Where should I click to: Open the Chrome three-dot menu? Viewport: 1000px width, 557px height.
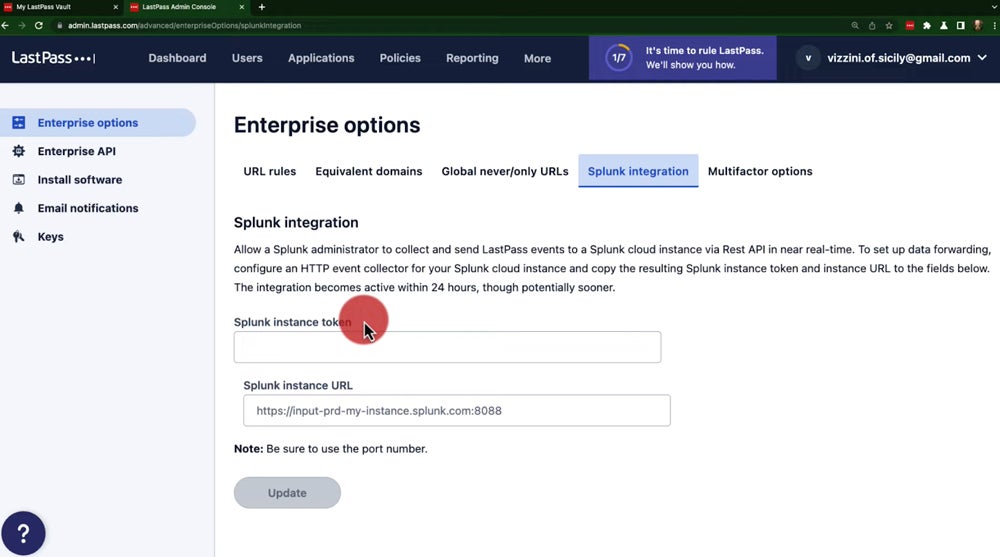click(x=992, y=25)
